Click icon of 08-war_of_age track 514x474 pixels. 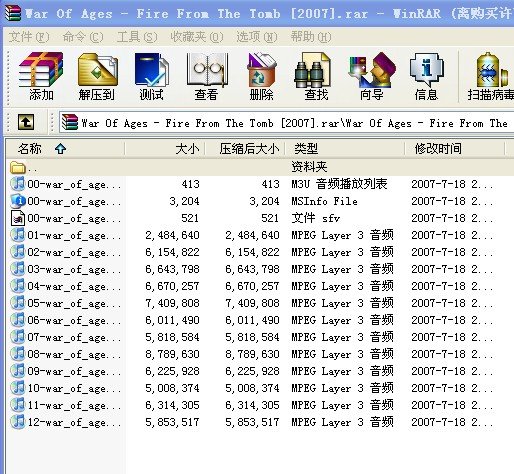click(x=18, y=354)
